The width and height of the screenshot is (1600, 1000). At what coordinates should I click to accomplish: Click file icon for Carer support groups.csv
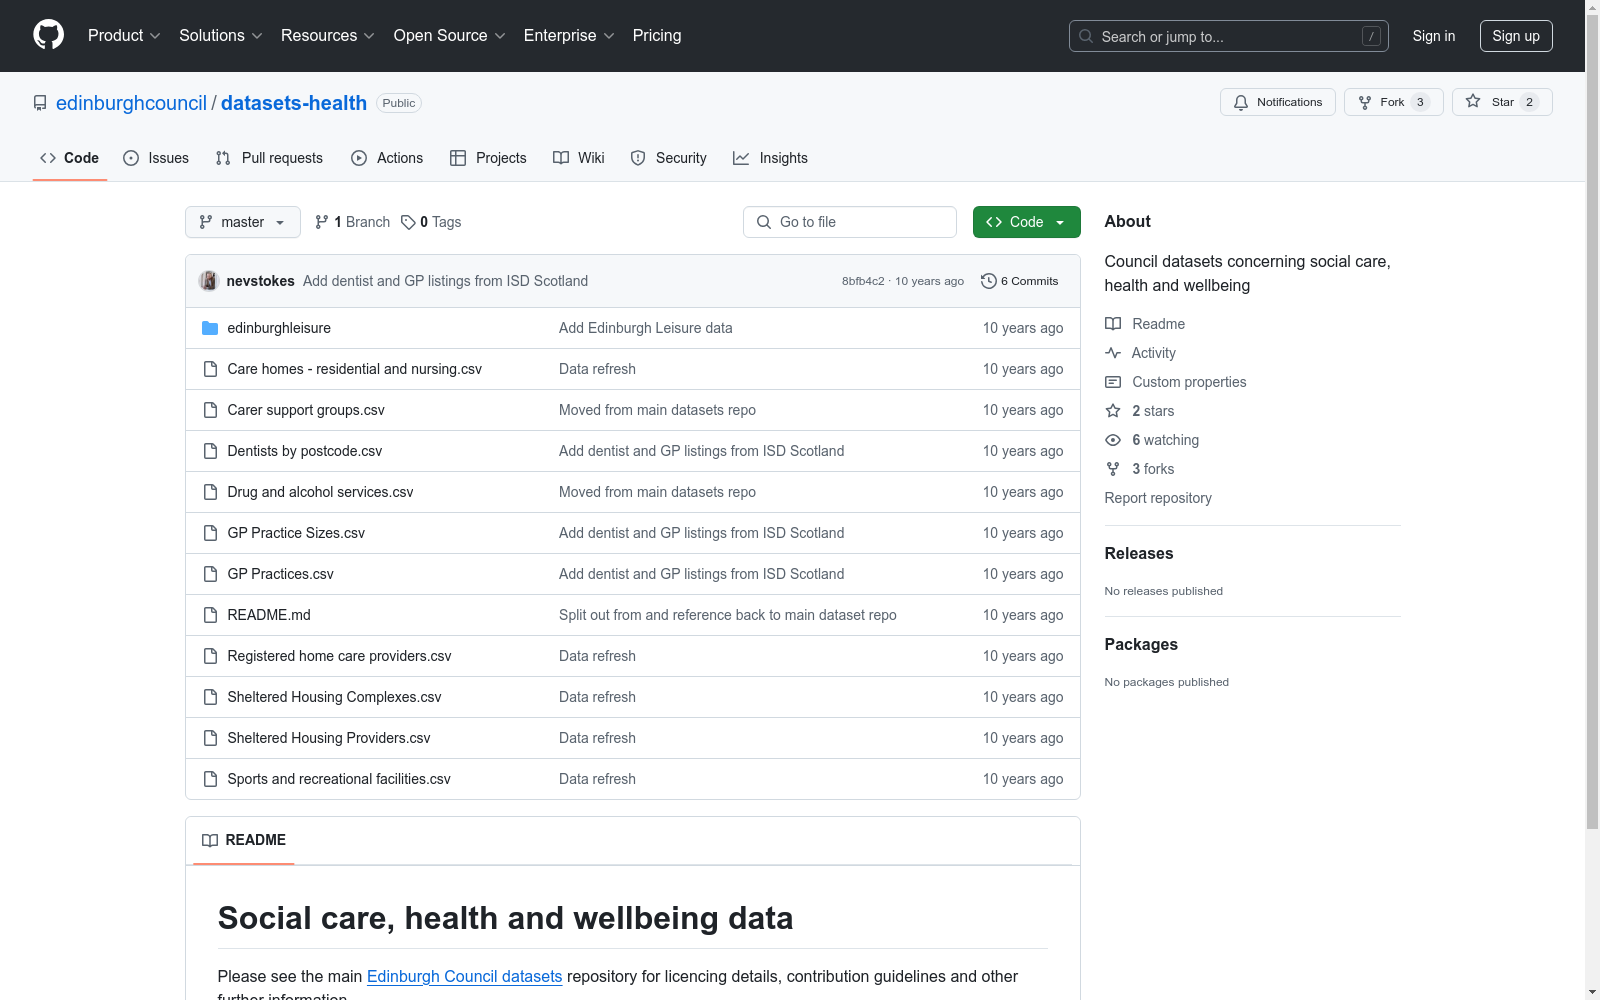(210, 410)
